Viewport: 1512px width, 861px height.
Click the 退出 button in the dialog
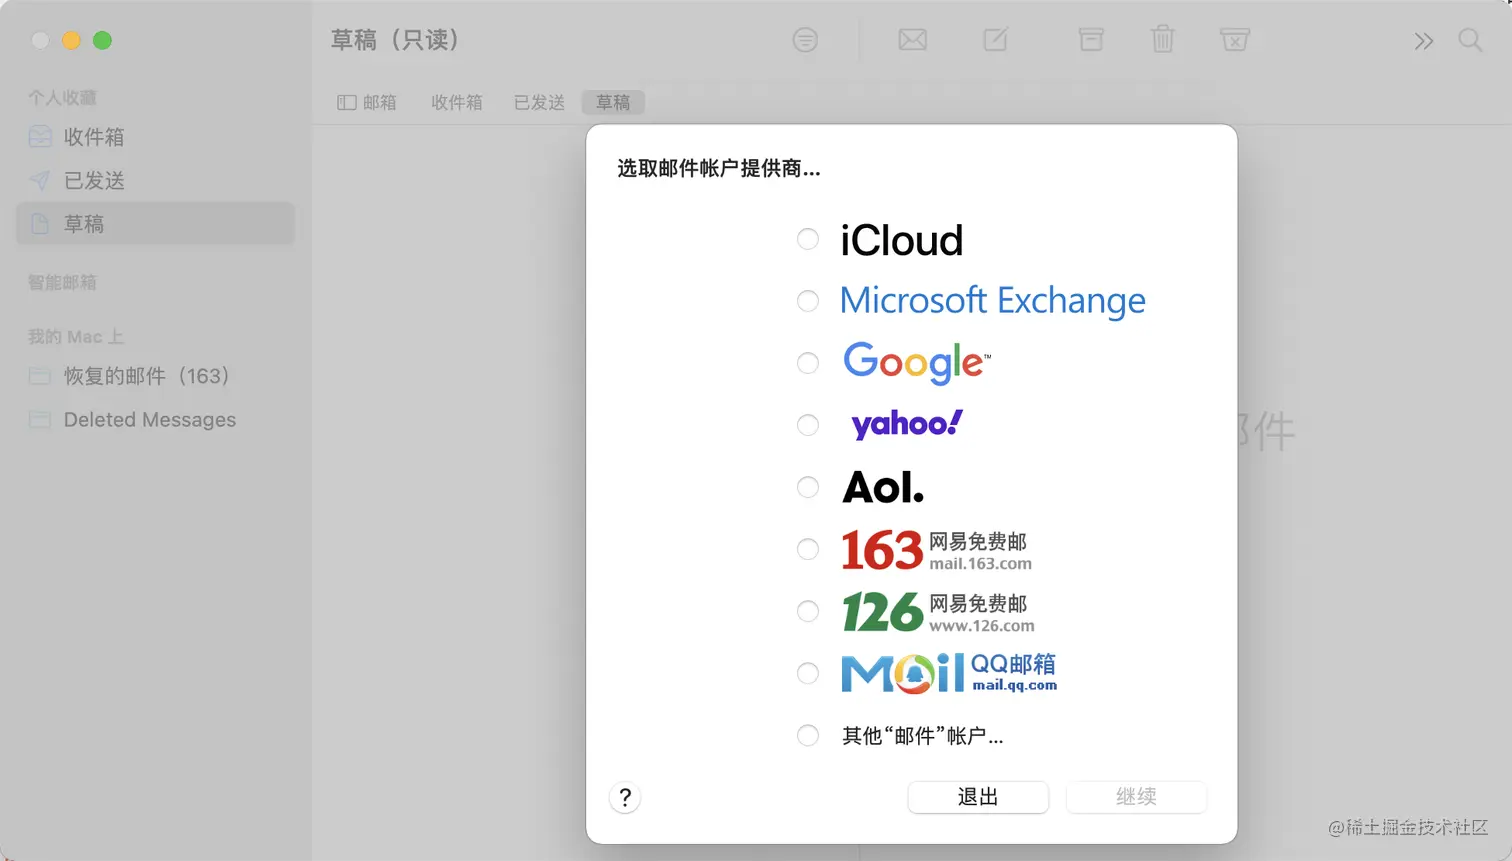(x=978, y=797)
